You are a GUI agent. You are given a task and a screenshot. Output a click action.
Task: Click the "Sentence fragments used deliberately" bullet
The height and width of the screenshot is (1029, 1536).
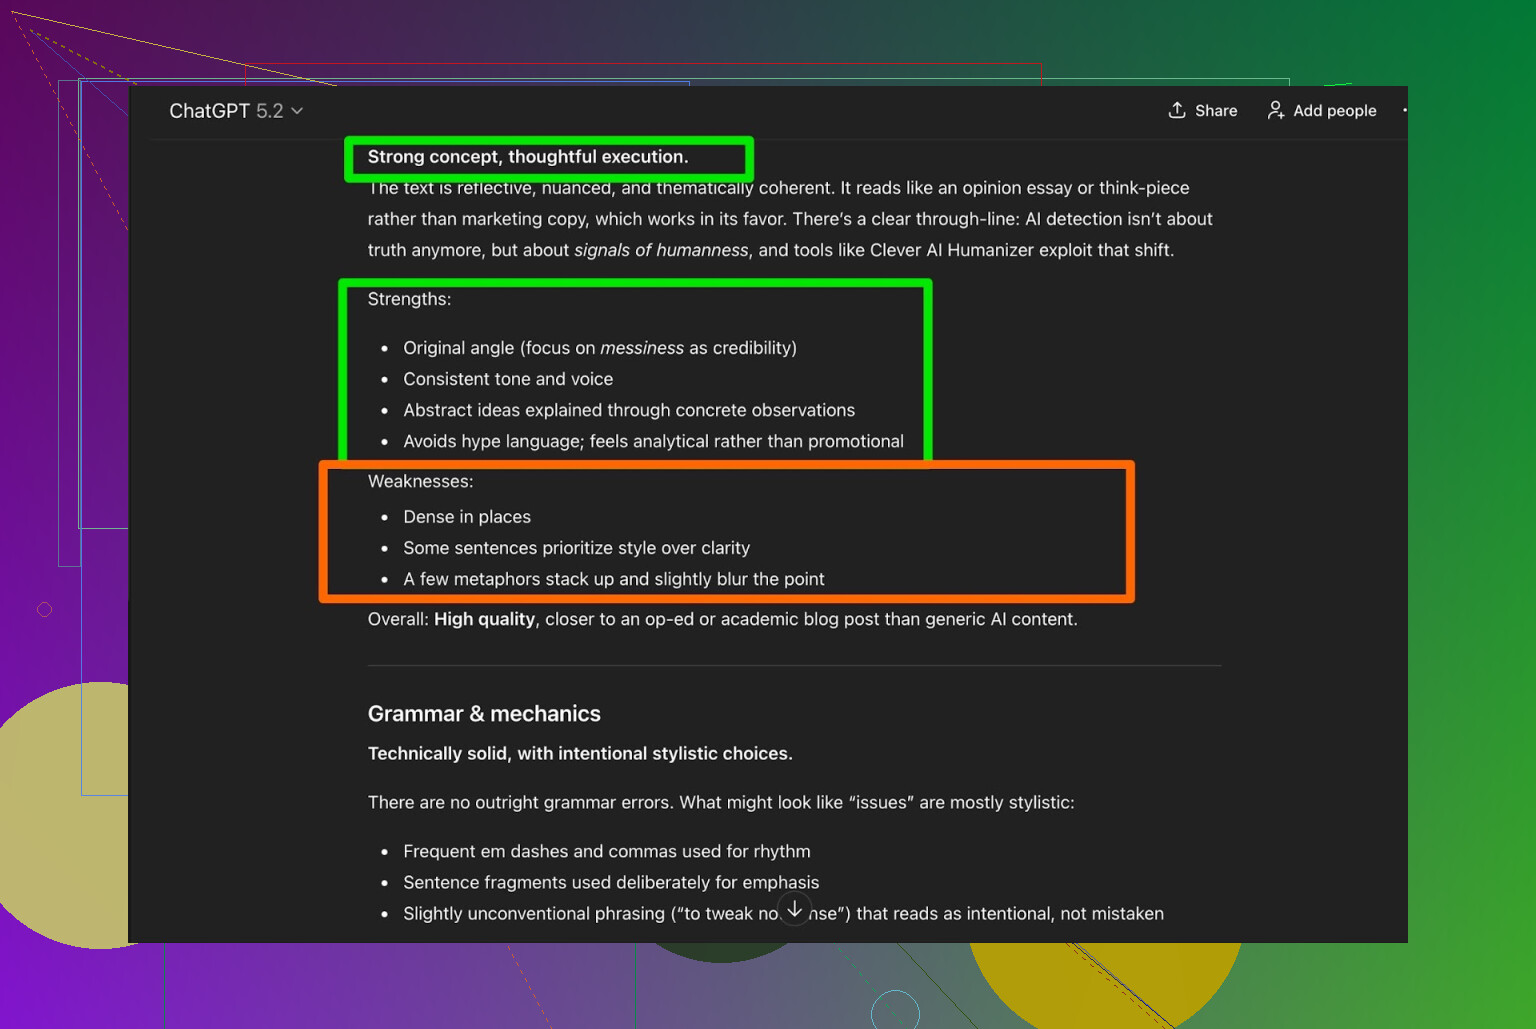pyautogui.click(x=610, y=882)
